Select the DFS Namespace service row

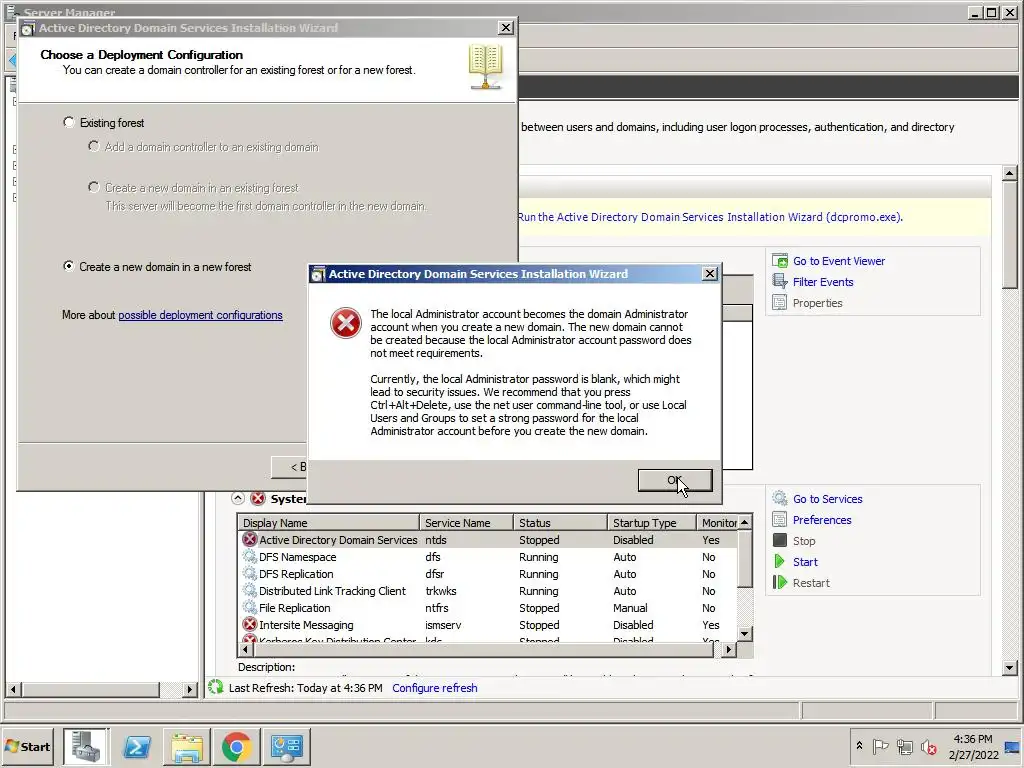coord(488,557)
